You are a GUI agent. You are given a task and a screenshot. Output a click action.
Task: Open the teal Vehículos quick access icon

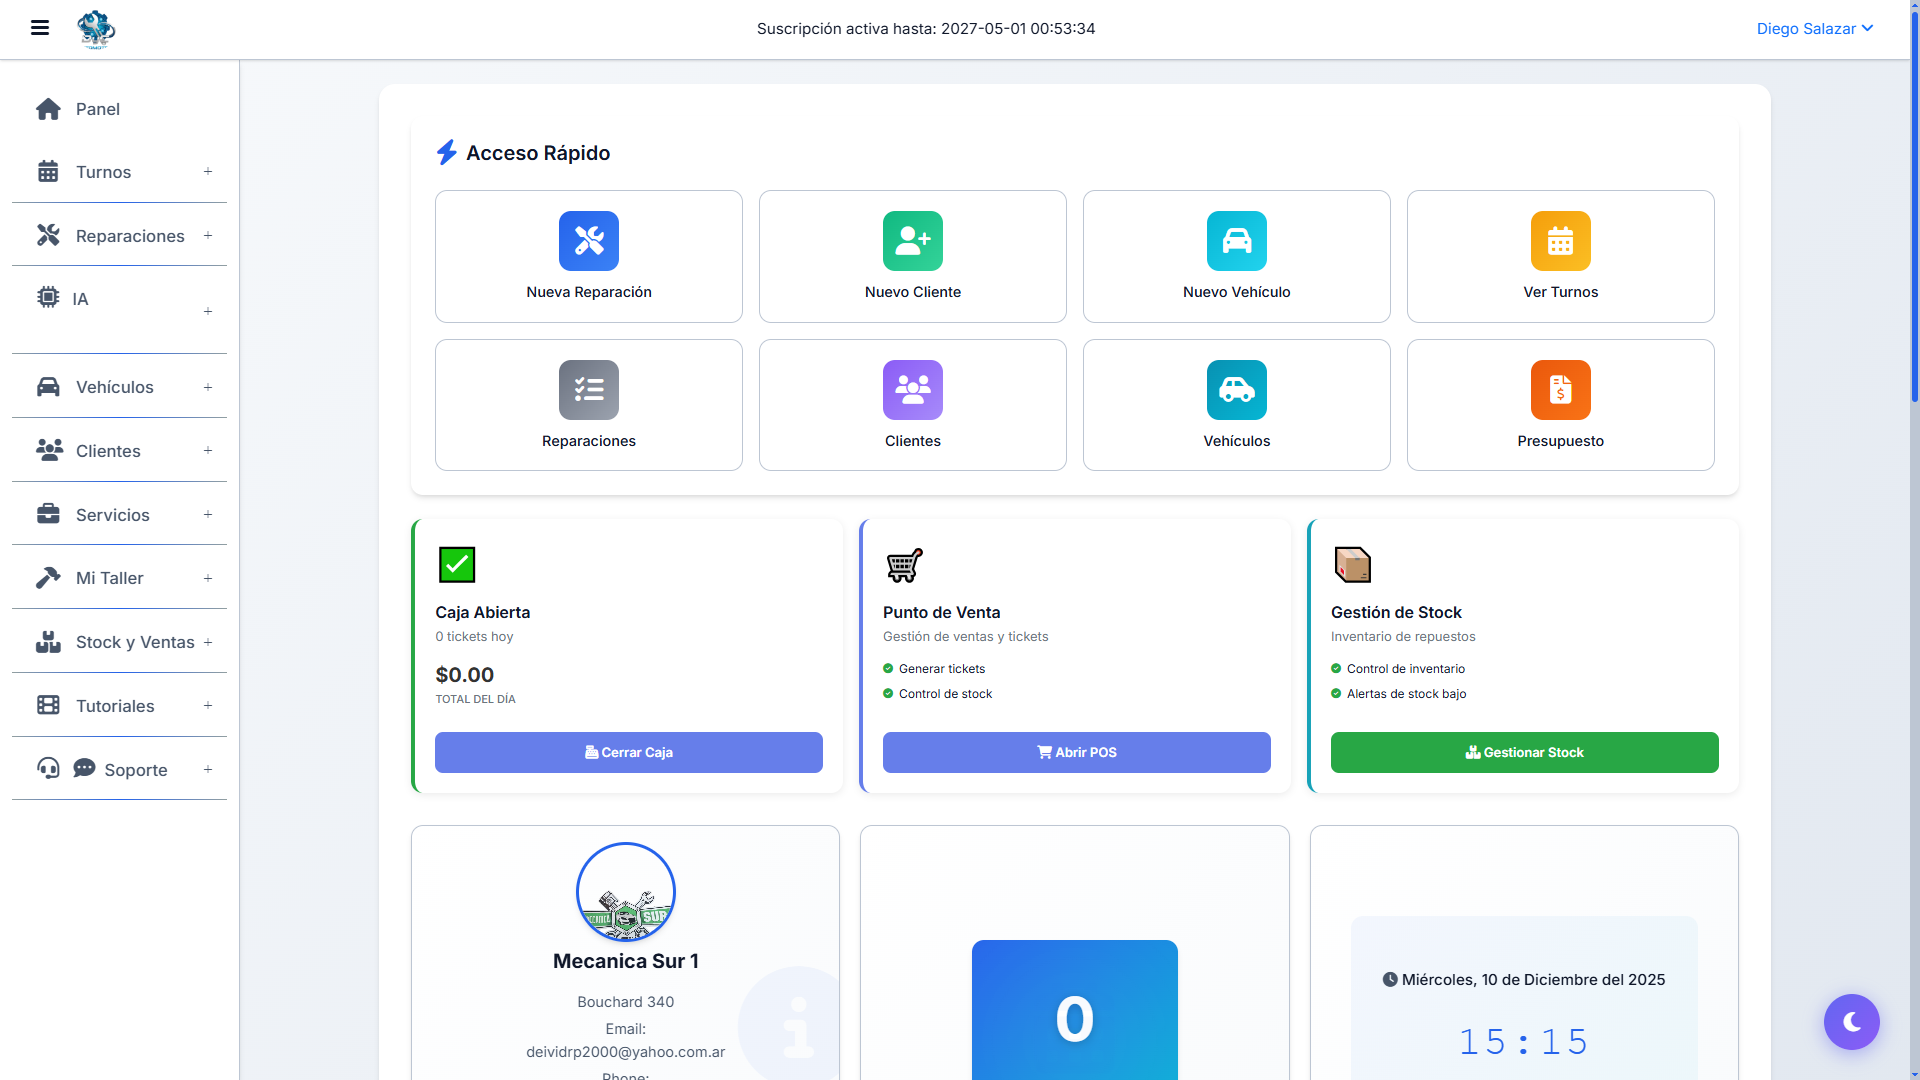[x=1236, y=390]
